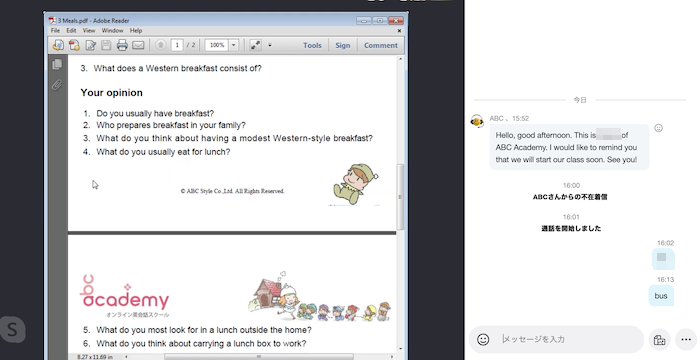This screenshot has height=360, width=700.
Task: Click the ABC Academy reminder message bubble
Action: coord(569,147)
